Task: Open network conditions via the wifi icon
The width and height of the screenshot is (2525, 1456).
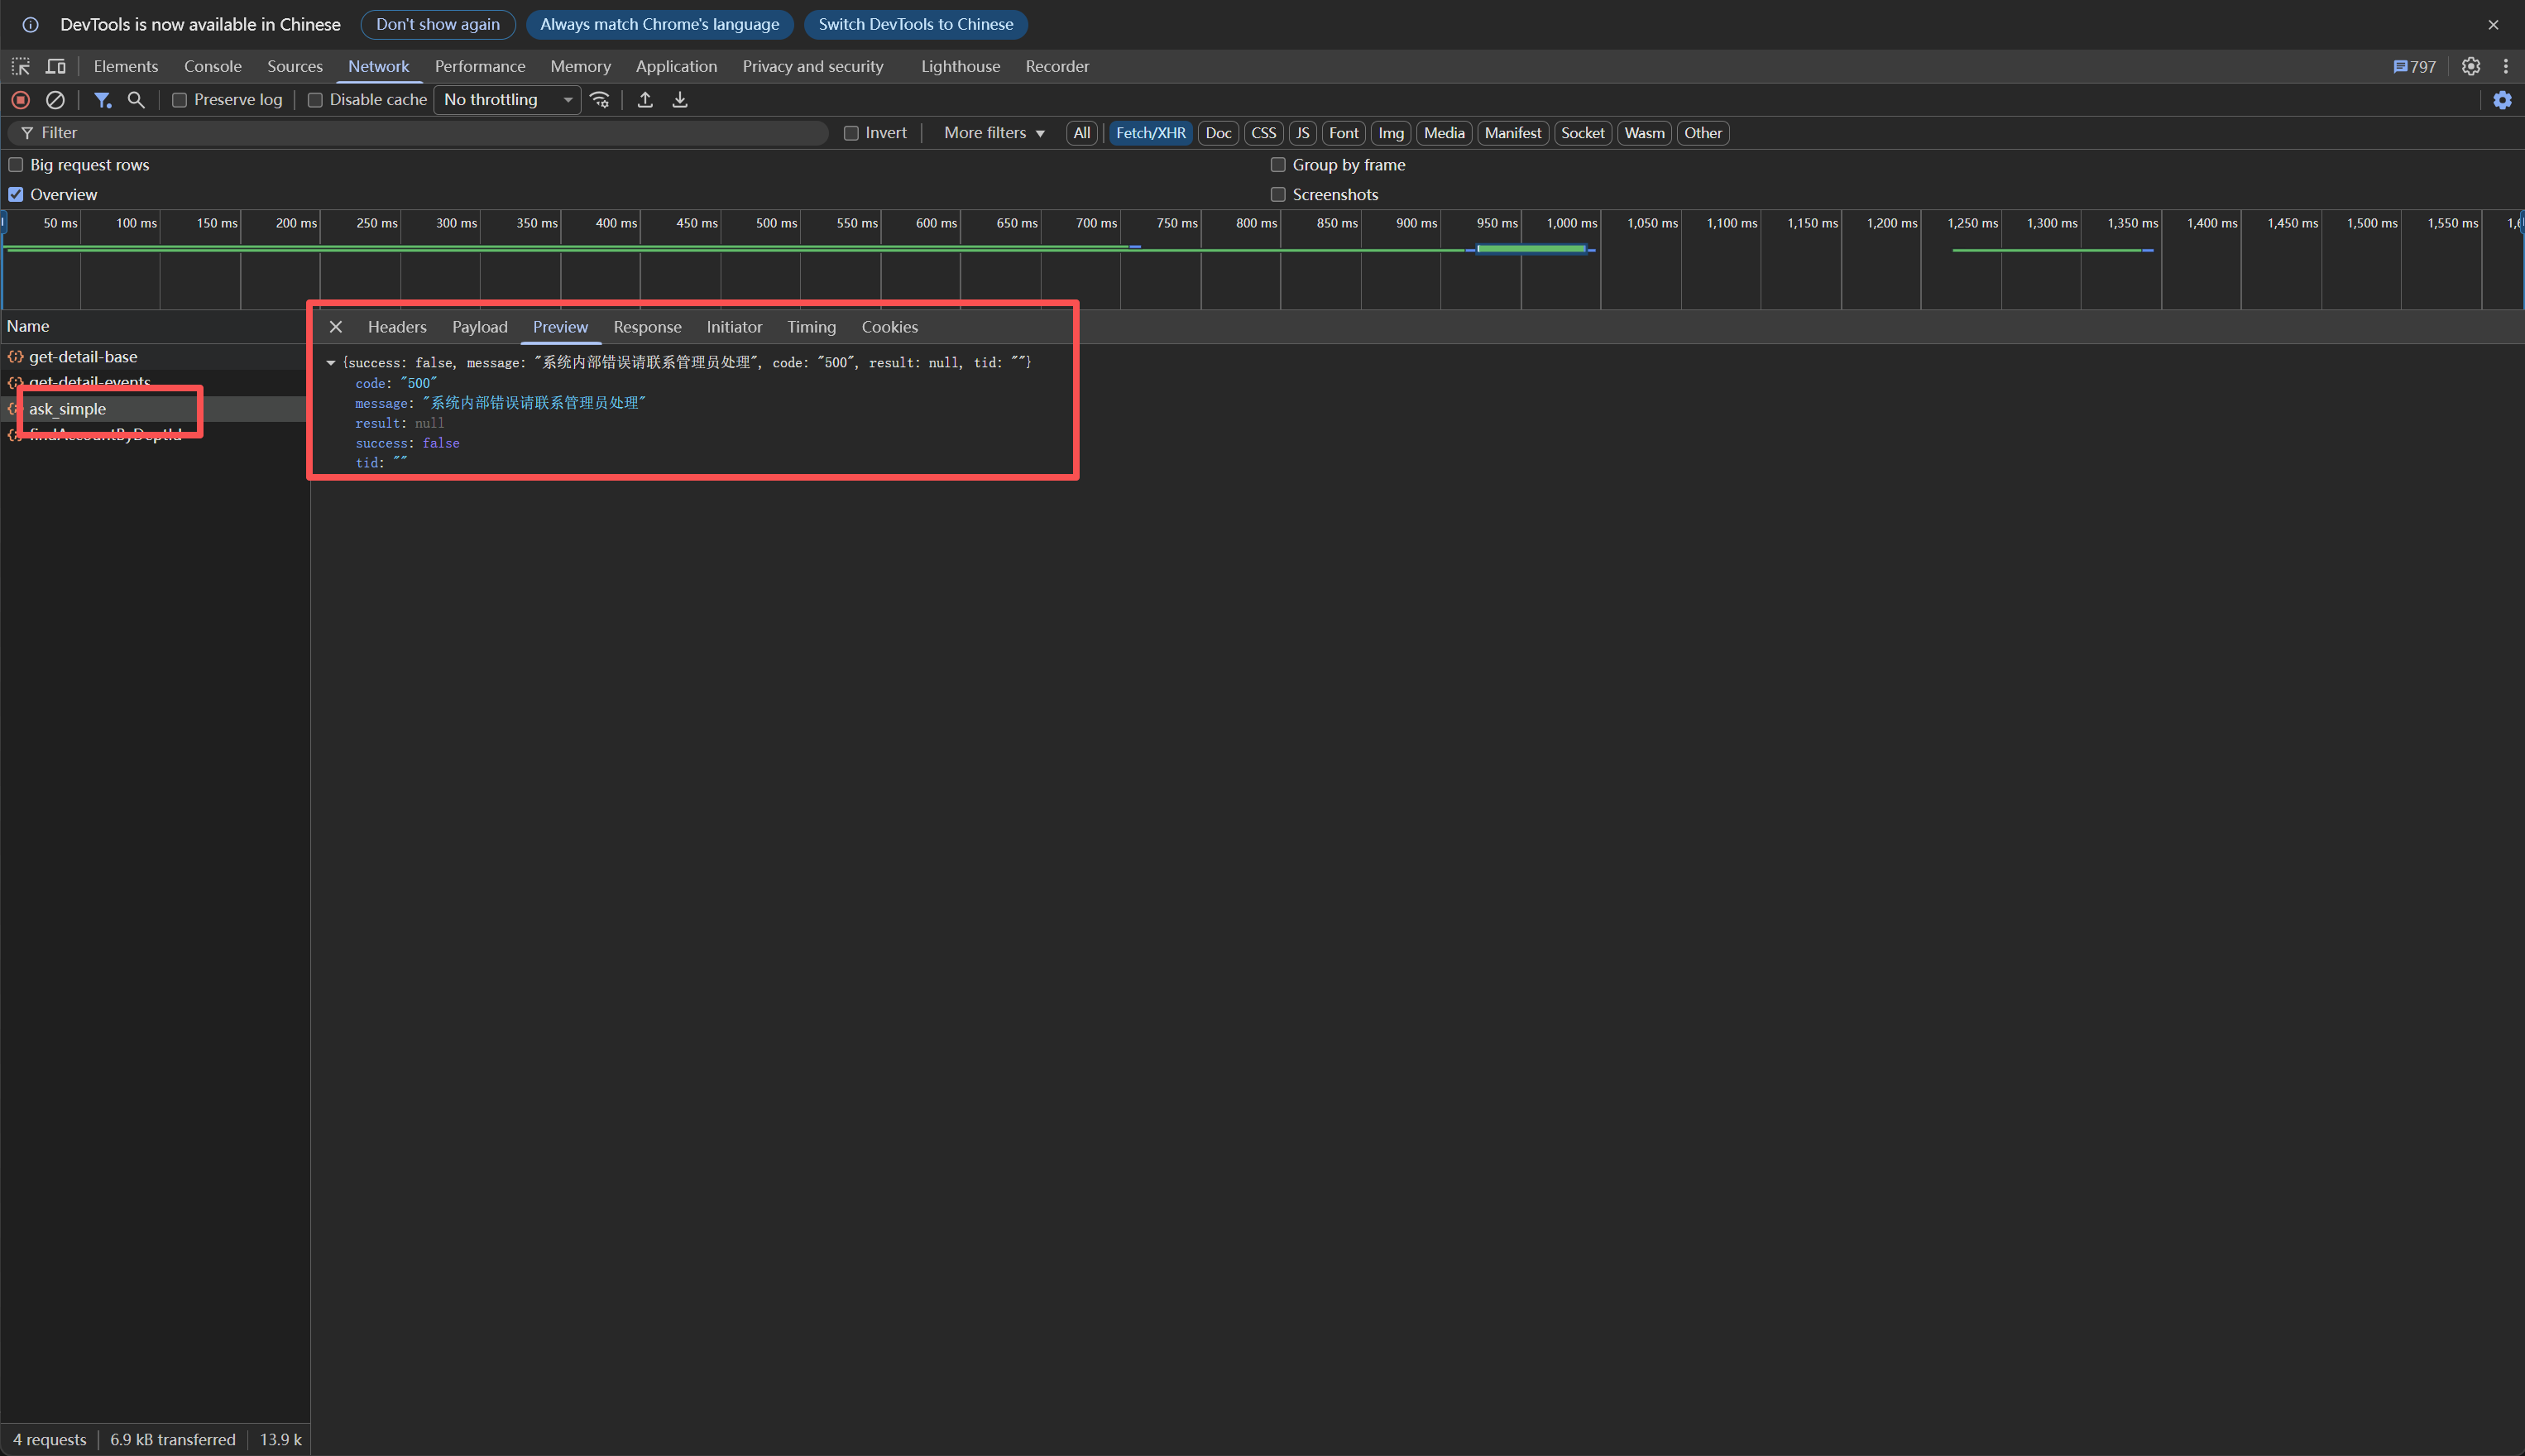Action: click(600, 100)
